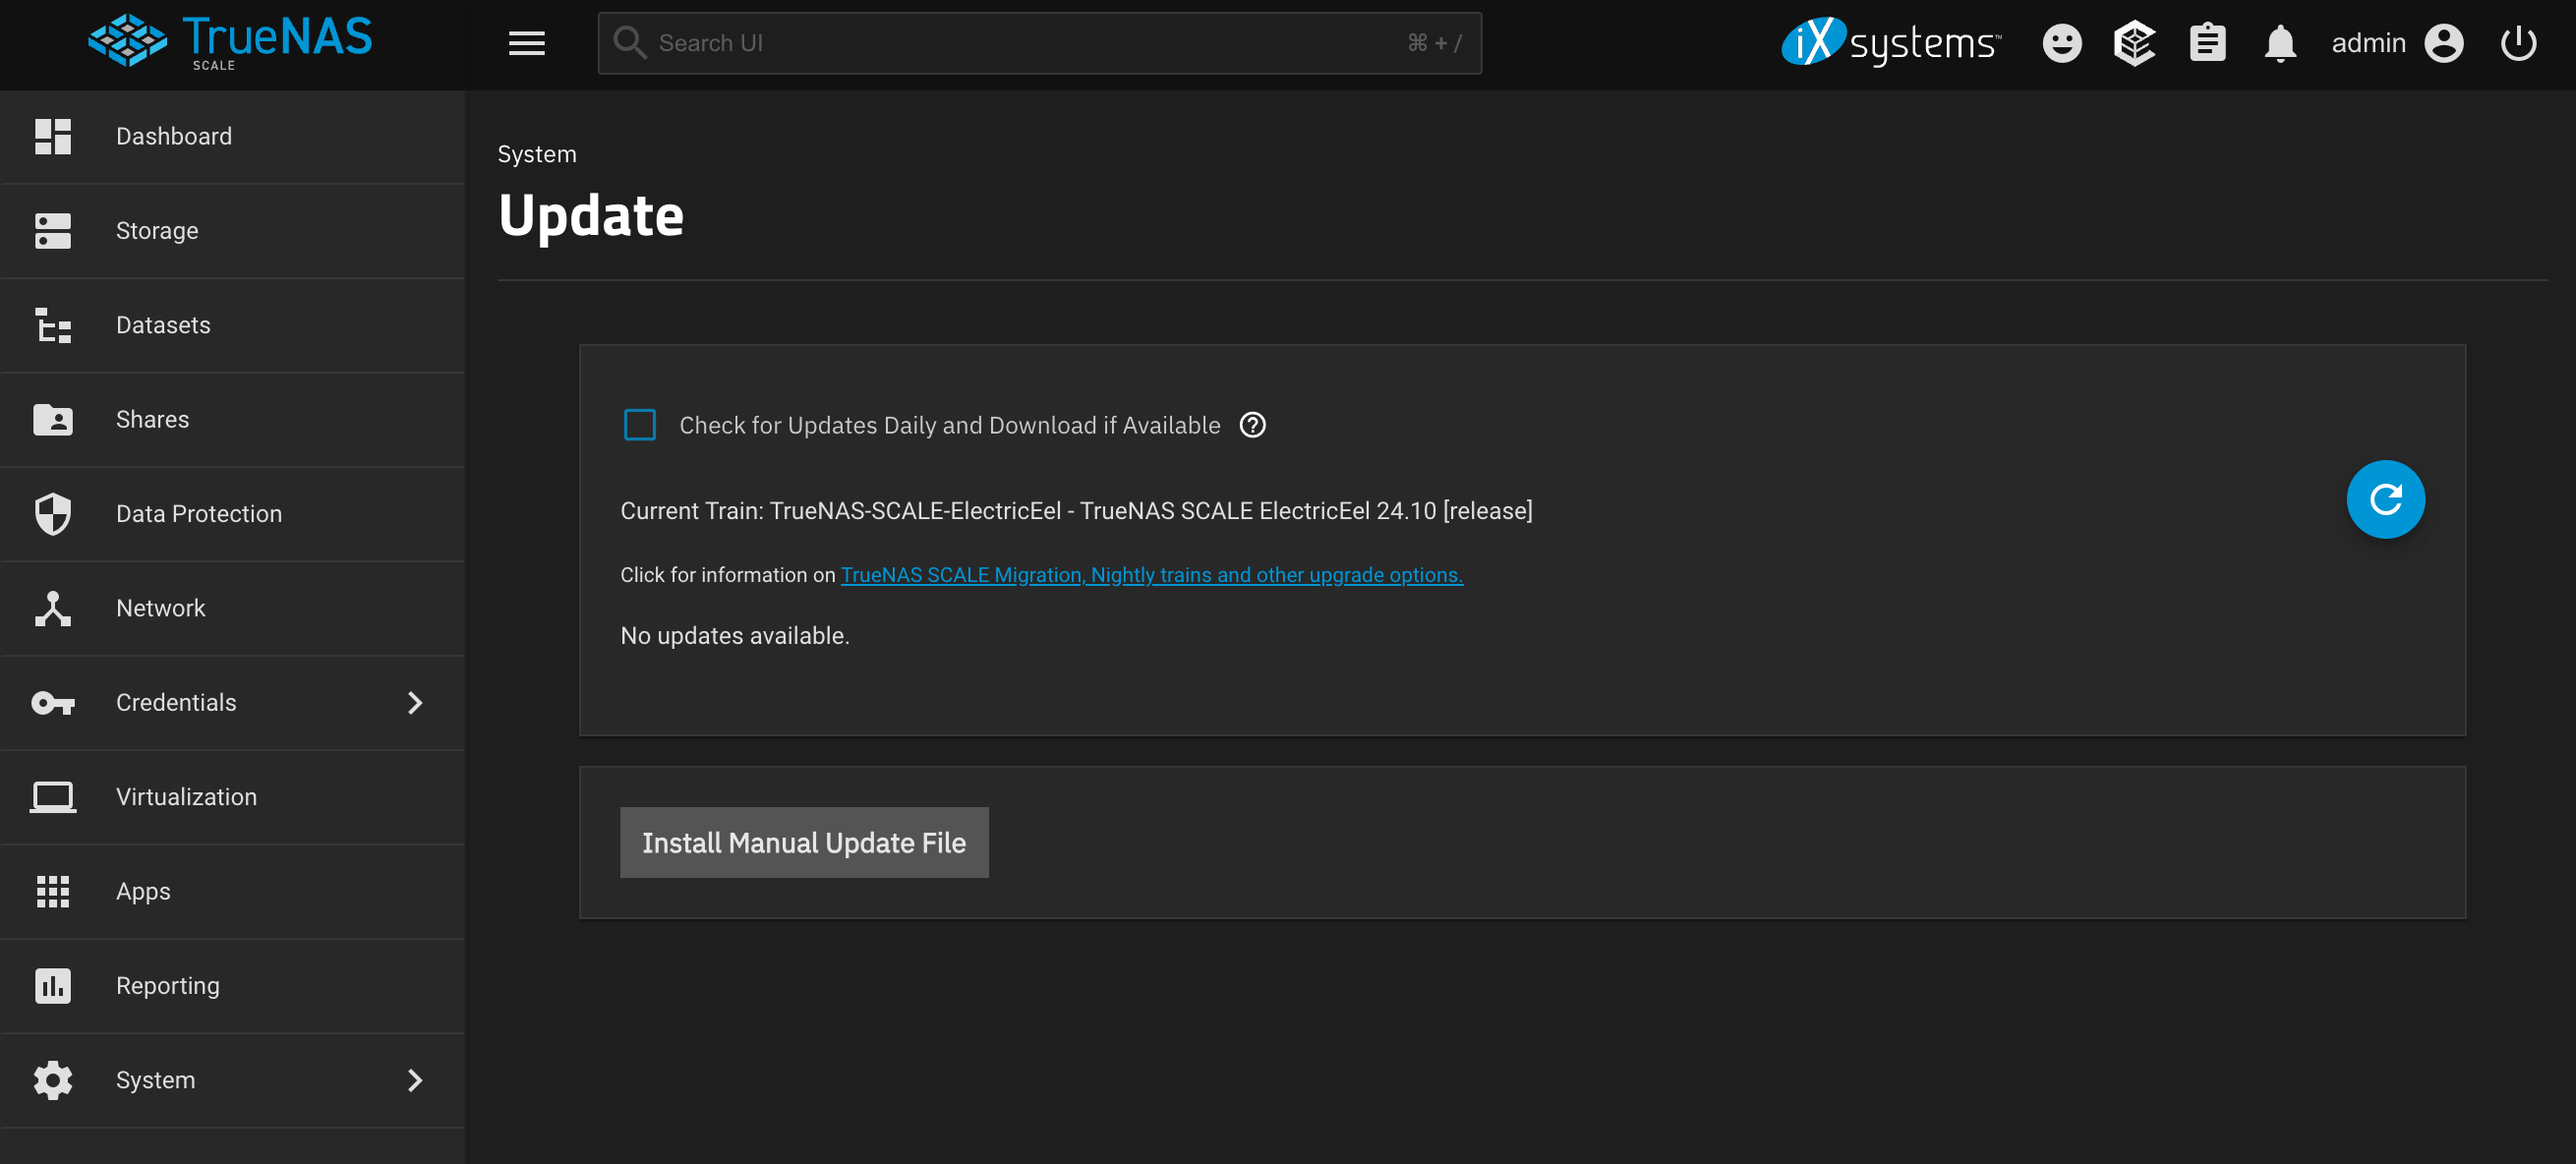Screen dimensions: 2576x1164
Task: Click the Apps grid icon
Action: [53, 891]
